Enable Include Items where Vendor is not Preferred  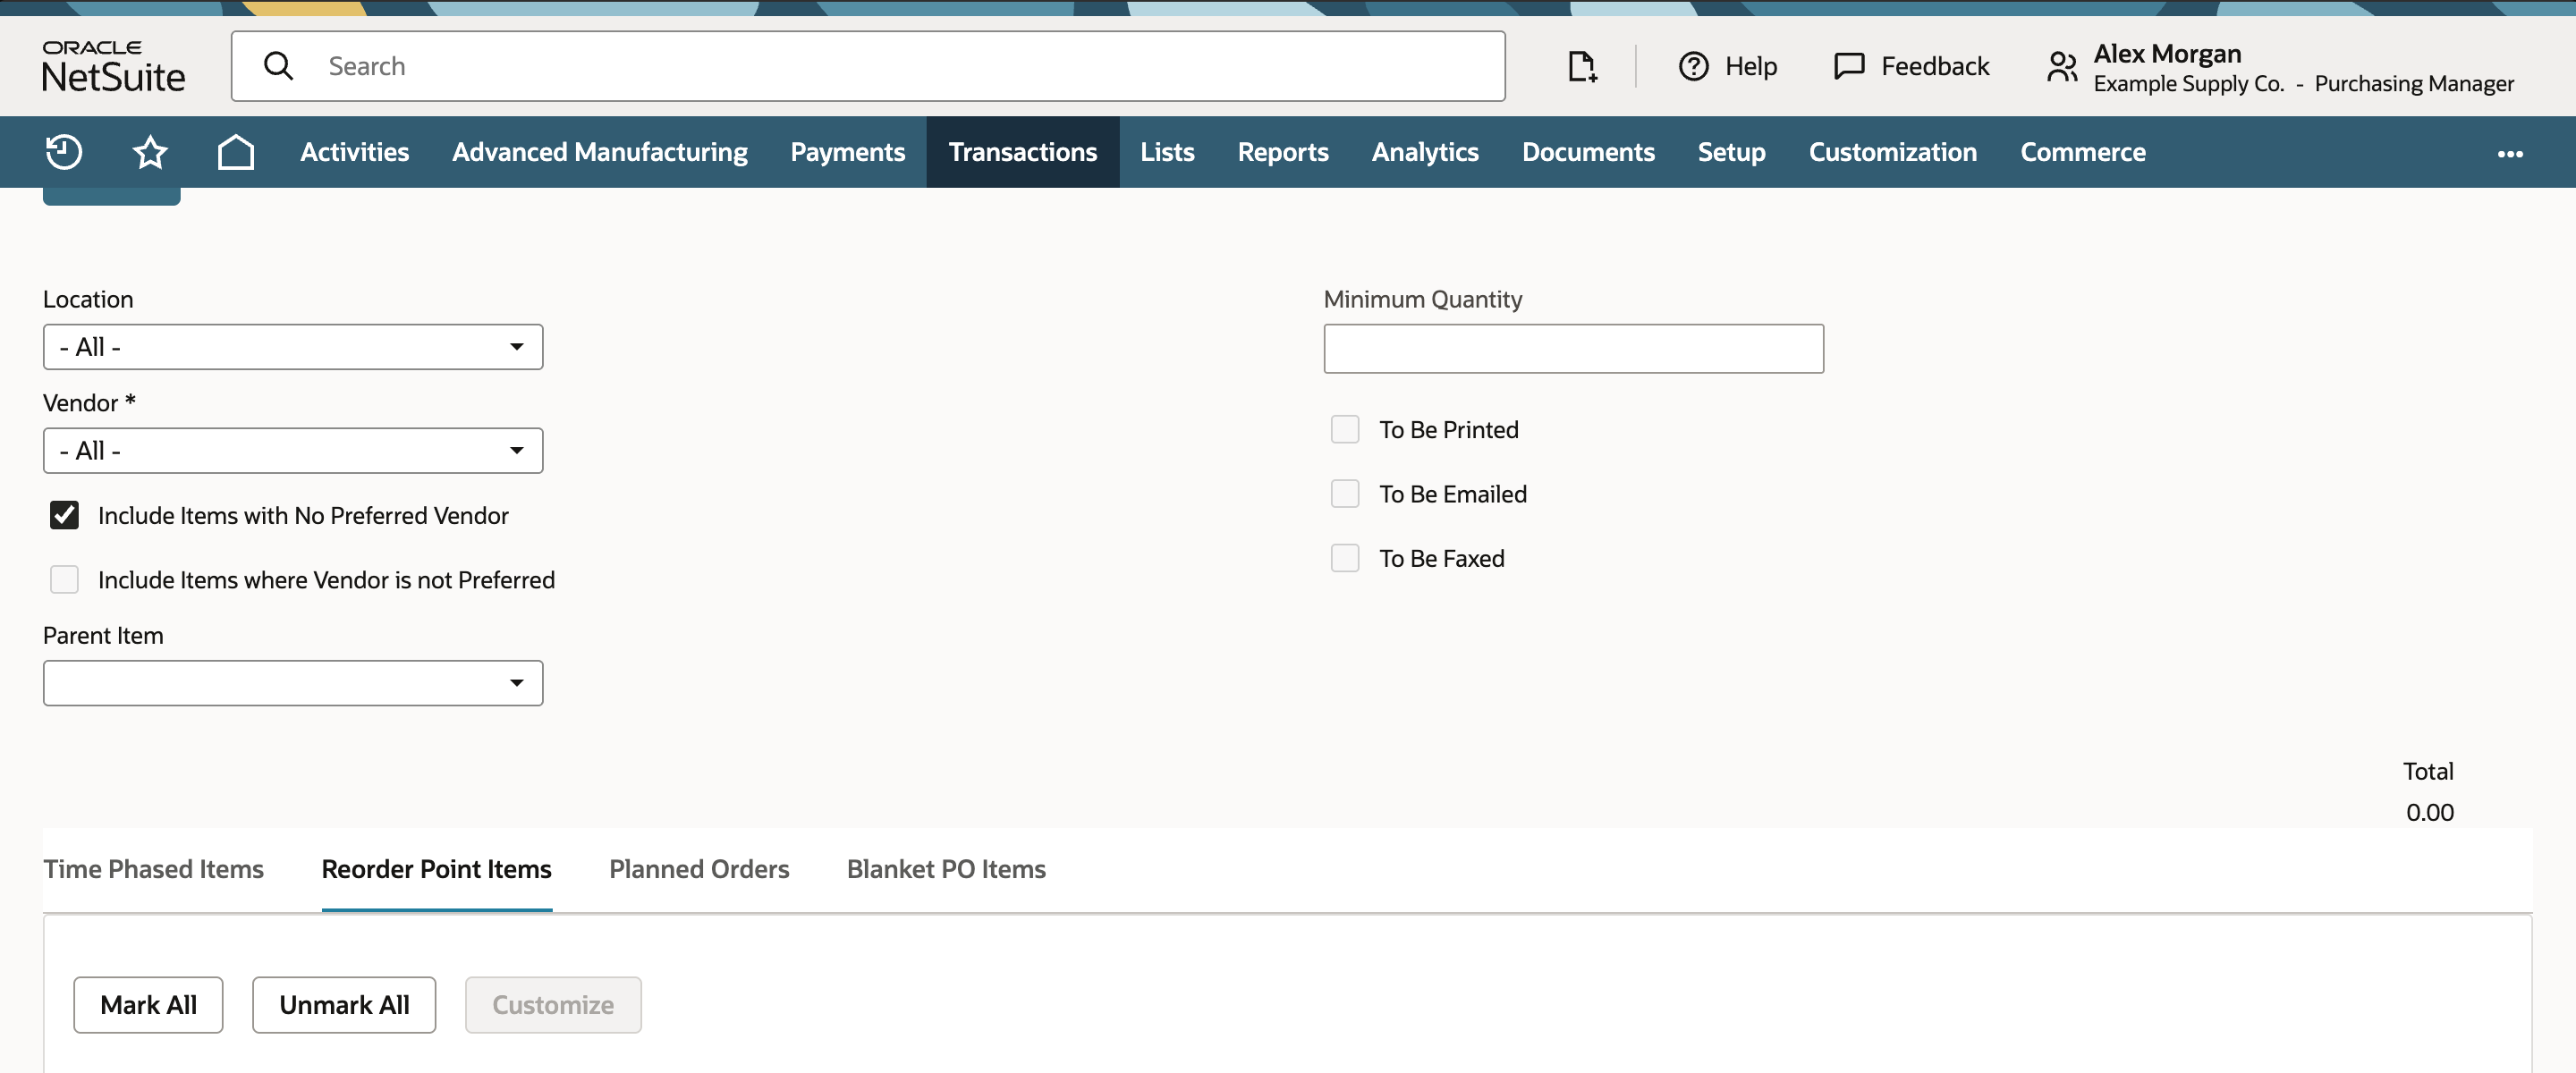pyautogui.click(x=64, y=579)
